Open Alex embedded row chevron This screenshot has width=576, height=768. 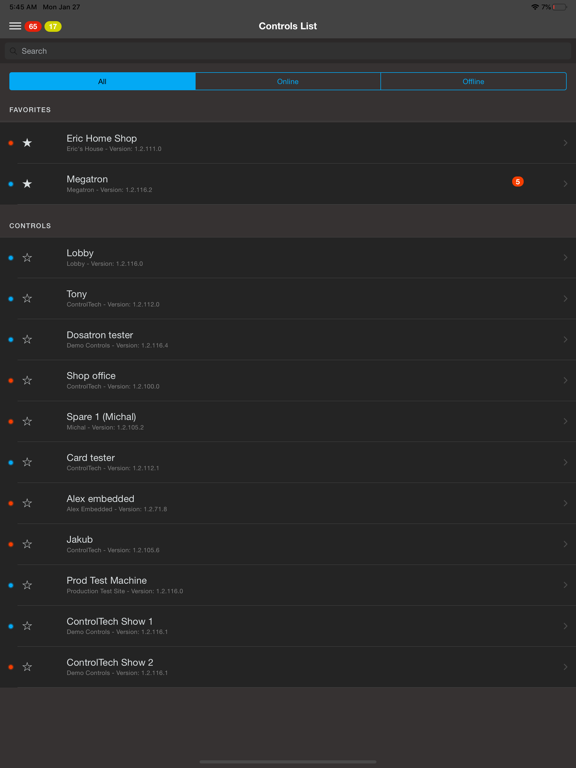coord(566,503)
